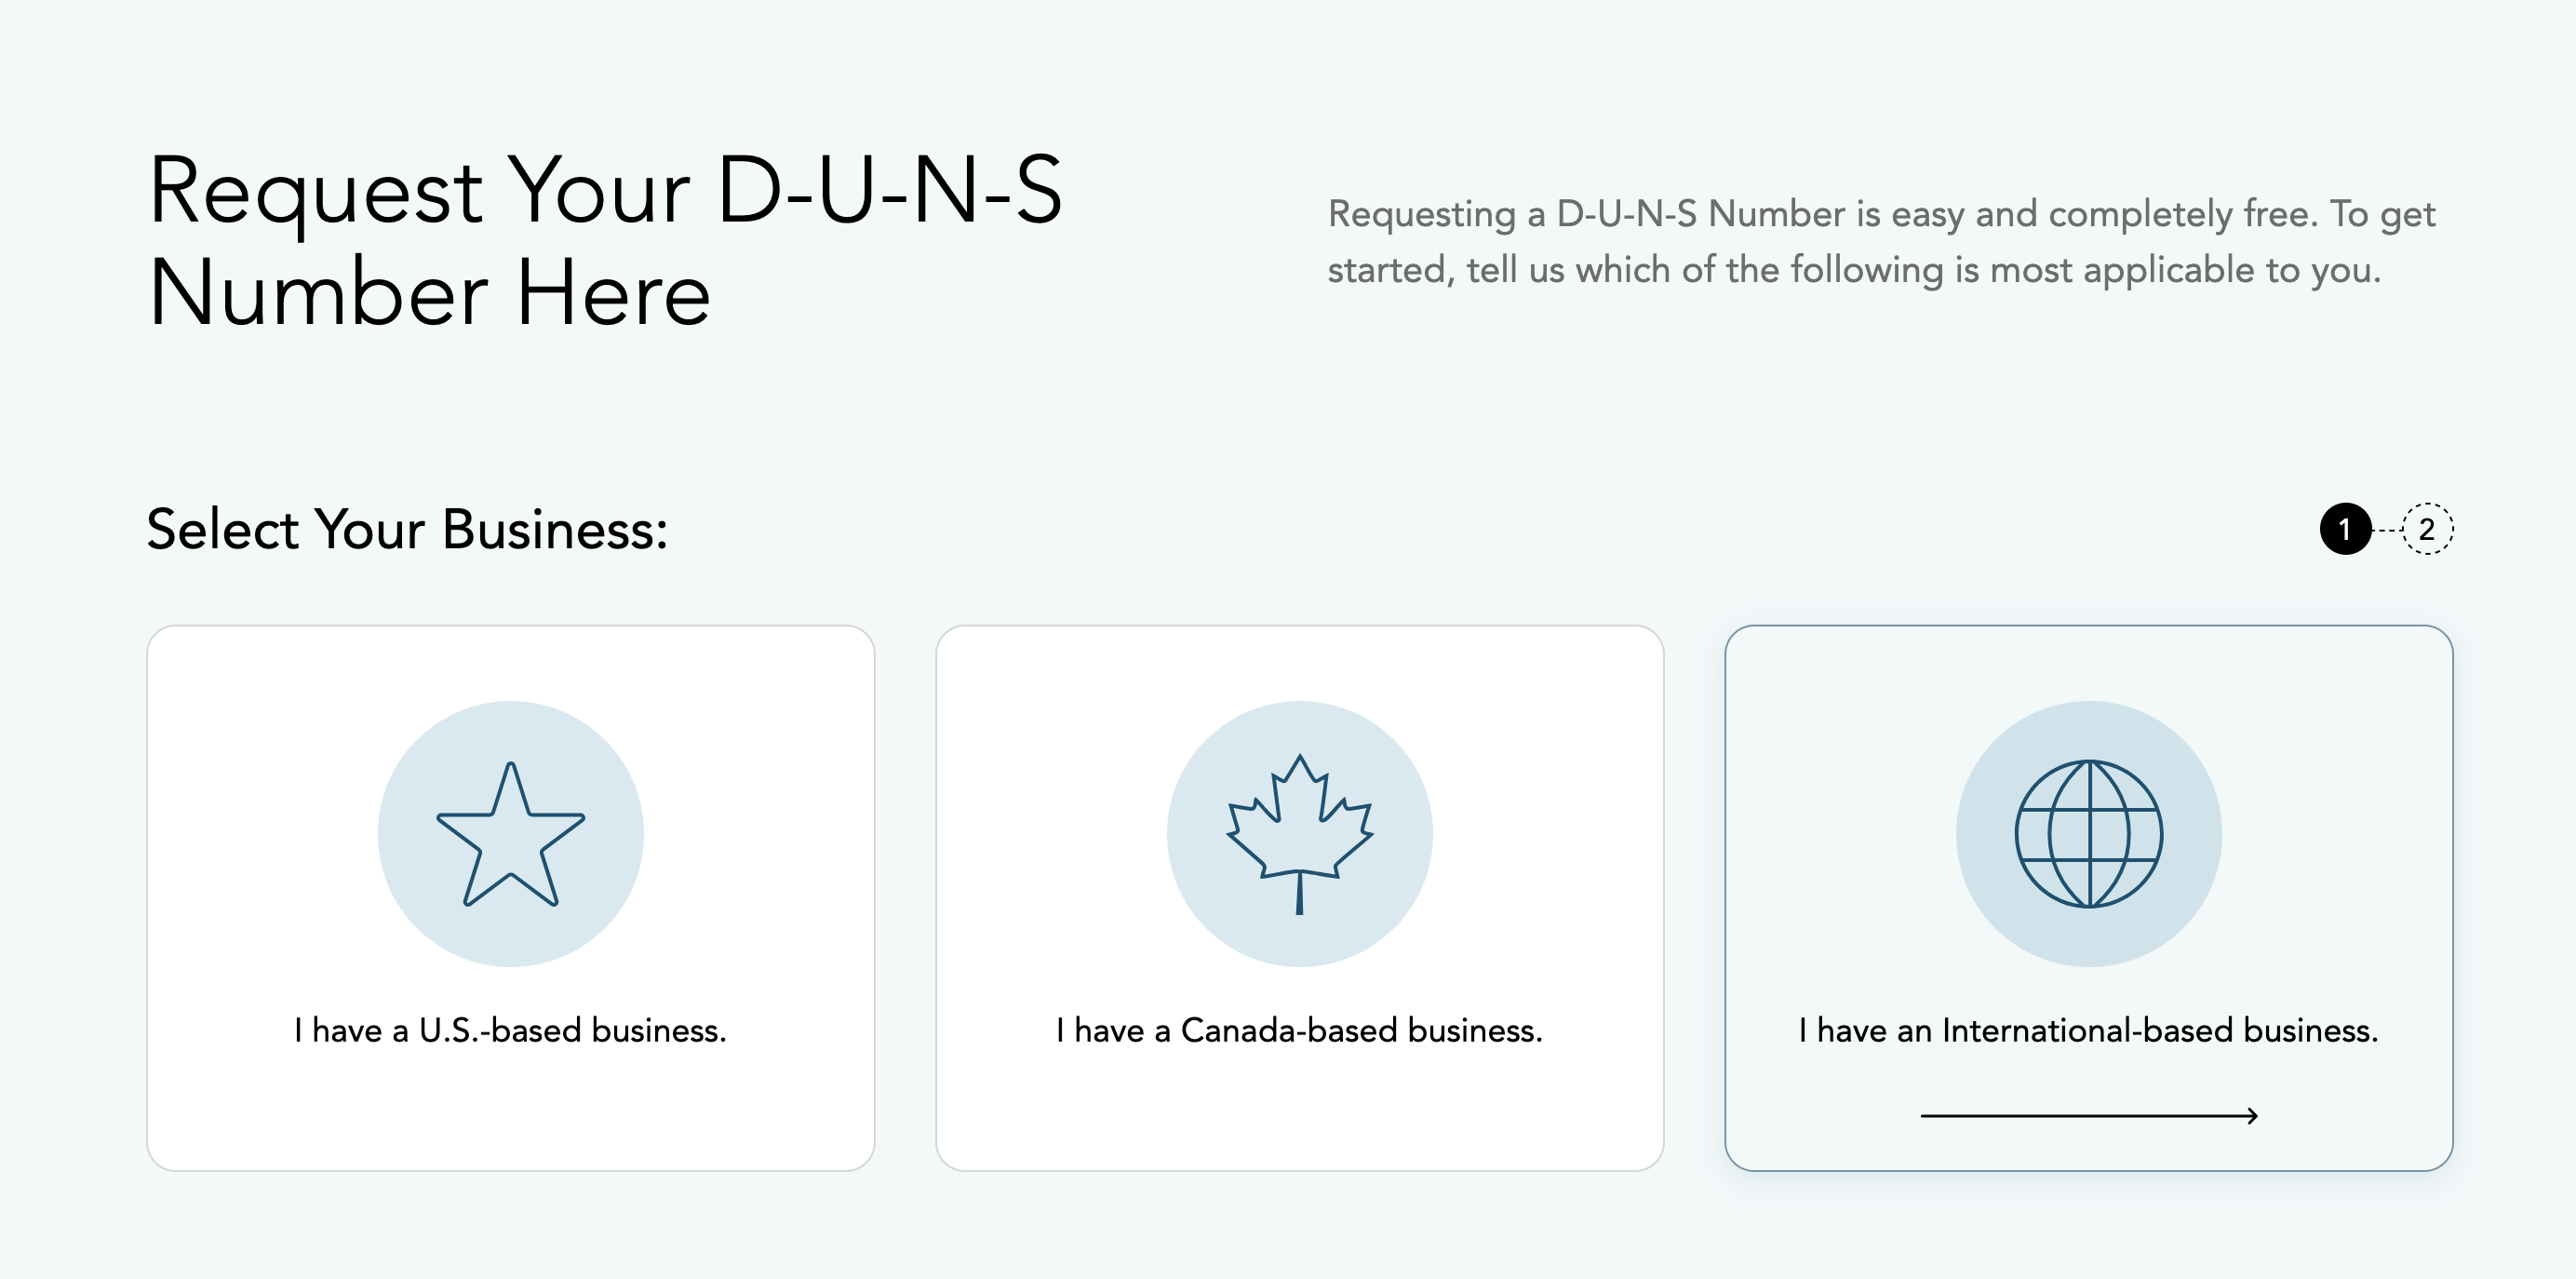Select the U.S.-based business card
Image resolution: width=2576 pixels, height=1279 pixels.
coord(511,898)
